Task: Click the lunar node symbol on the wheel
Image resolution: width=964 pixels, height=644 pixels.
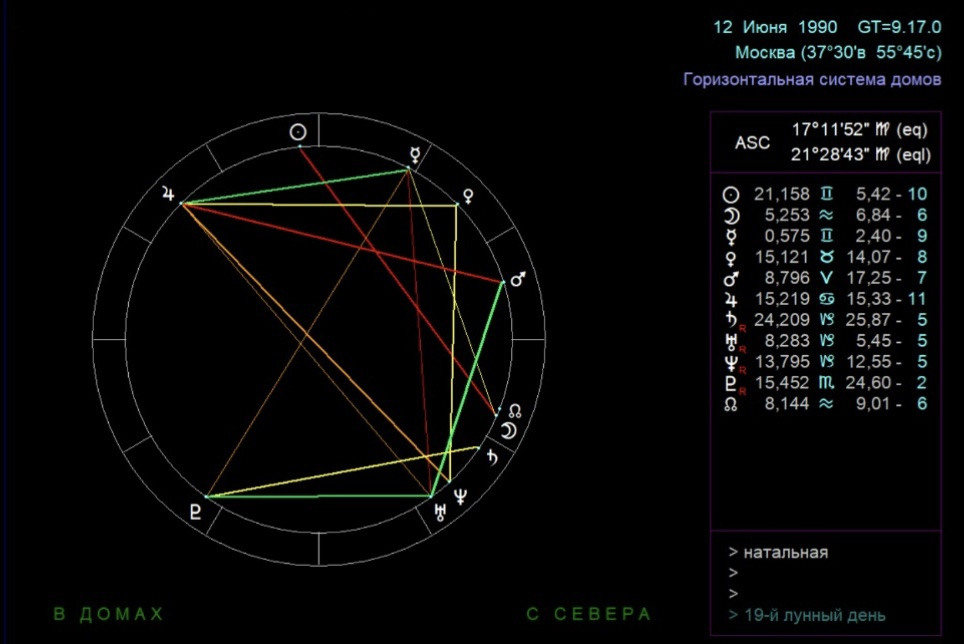Action: [x=514, y=411]
